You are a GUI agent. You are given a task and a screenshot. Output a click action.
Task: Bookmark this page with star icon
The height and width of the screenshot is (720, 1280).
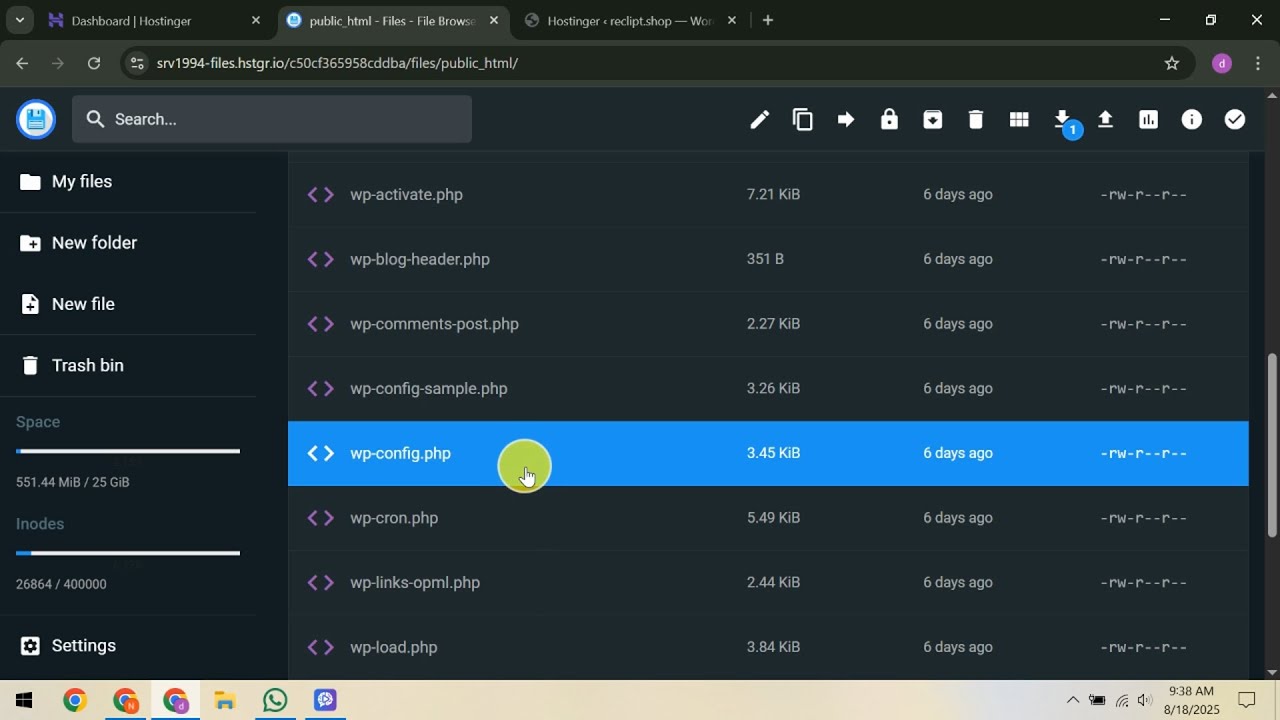click(1172, 63)
